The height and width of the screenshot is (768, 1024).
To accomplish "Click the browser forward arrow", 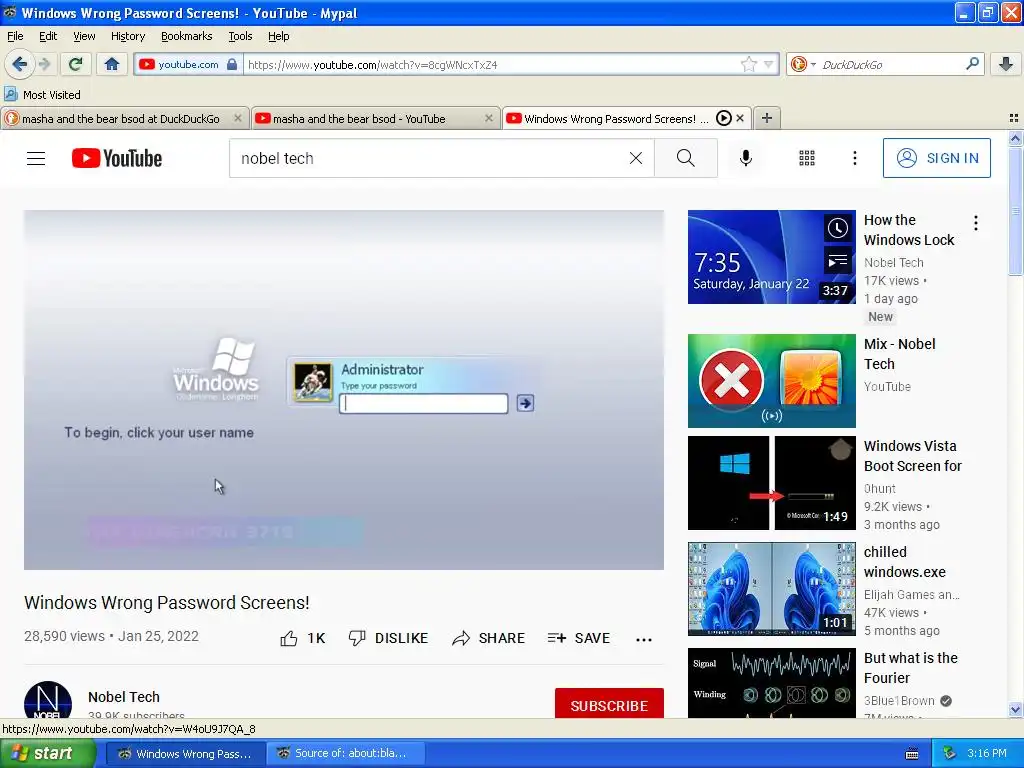I will tap(44, 64).
